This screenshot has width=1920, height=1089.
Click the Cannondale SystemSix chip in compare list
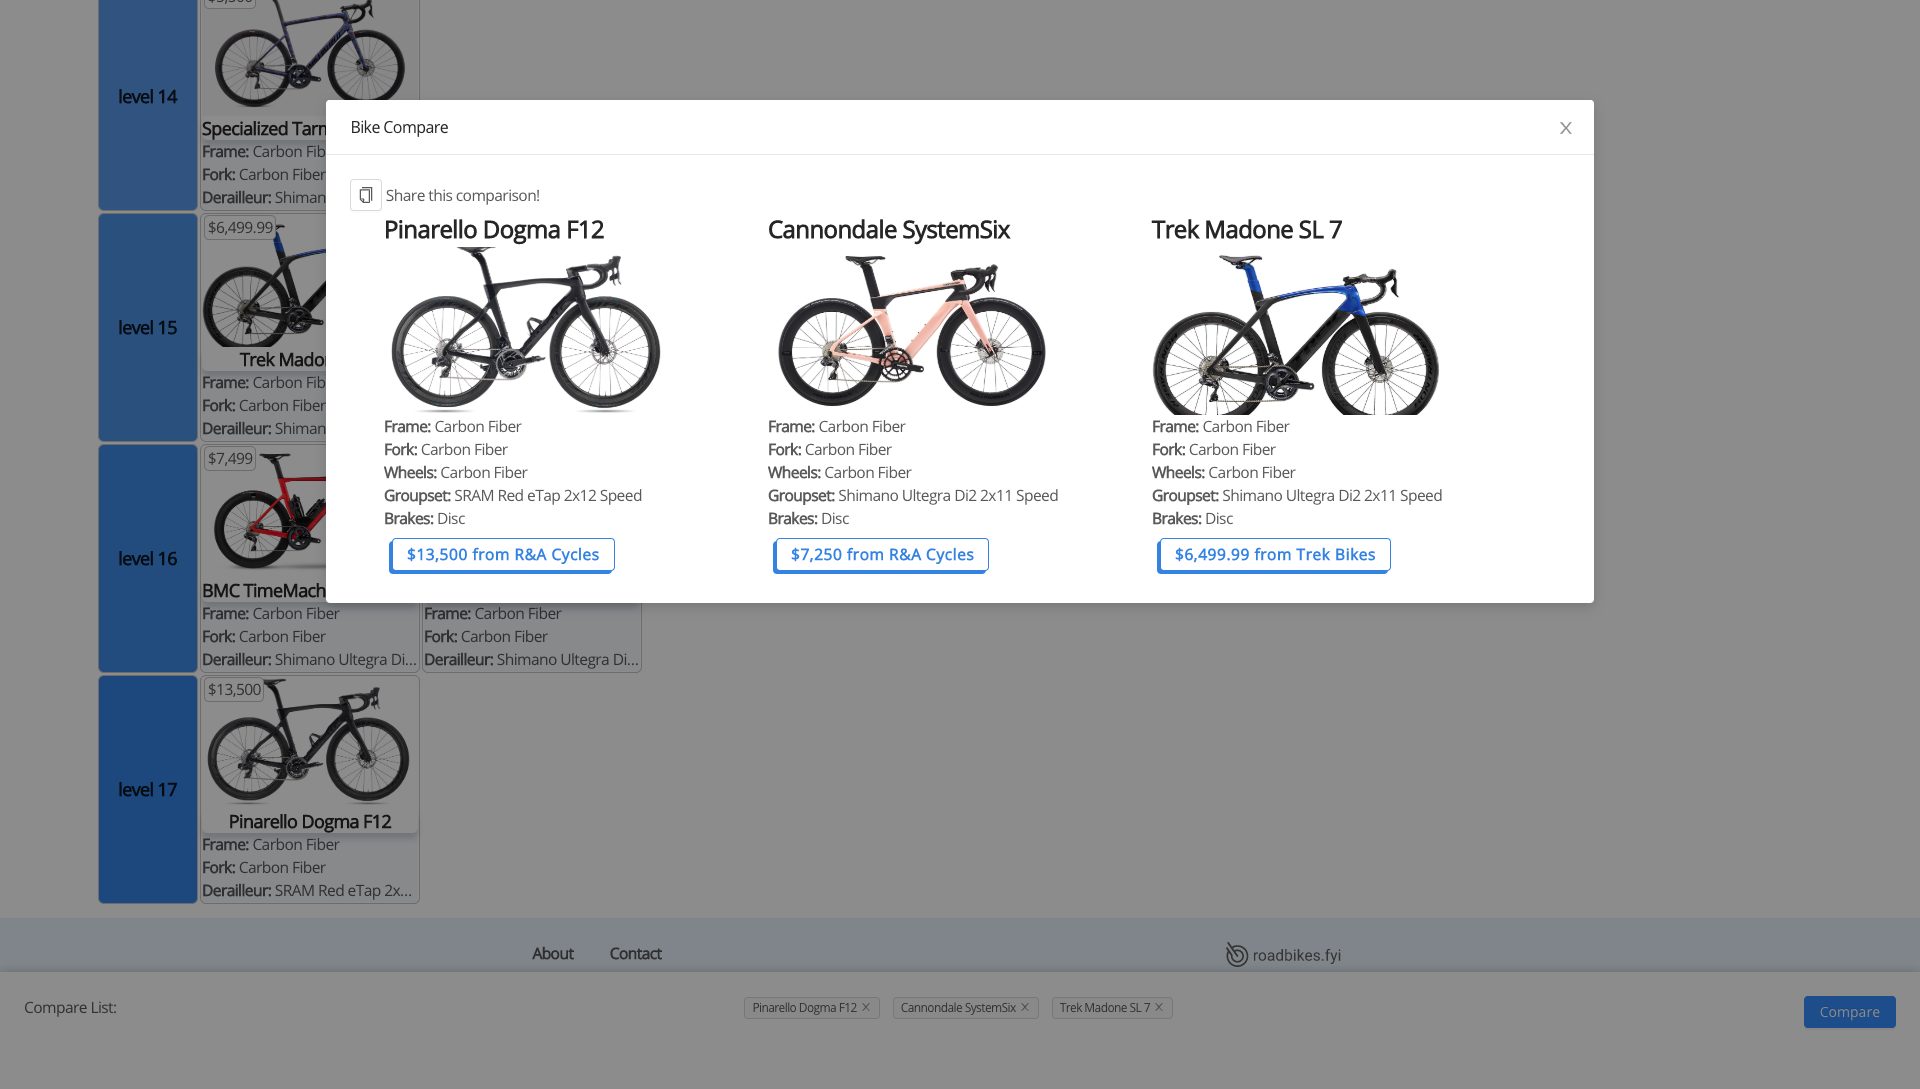click(957, 1007)
